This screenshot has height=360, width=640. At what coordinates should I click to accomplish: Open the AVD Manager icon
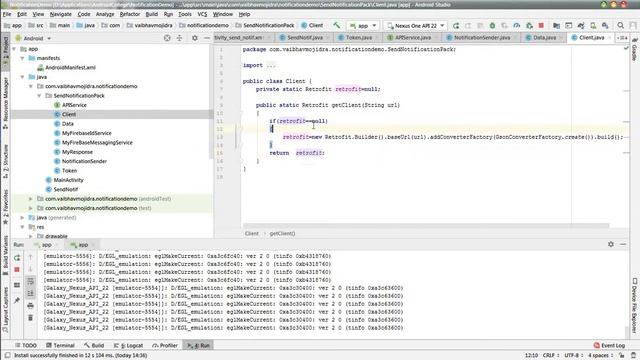coord(593,25)
